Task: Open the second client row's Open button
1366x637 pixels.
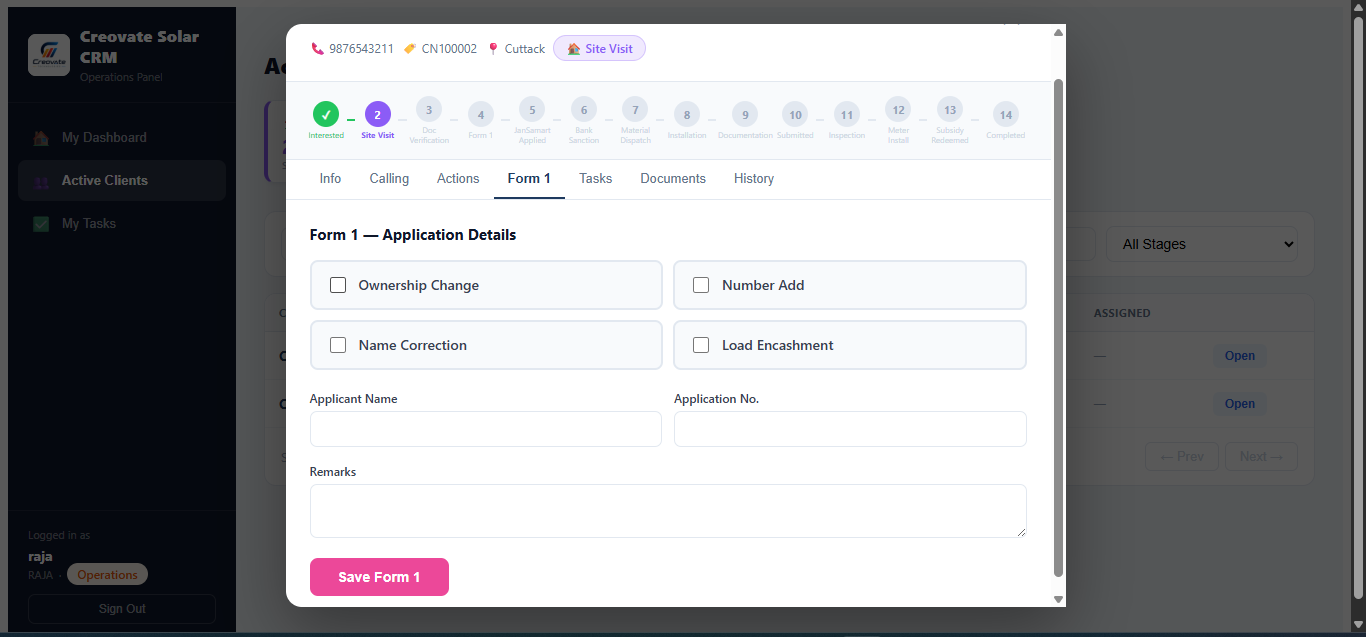Action: coord(1239,404)
